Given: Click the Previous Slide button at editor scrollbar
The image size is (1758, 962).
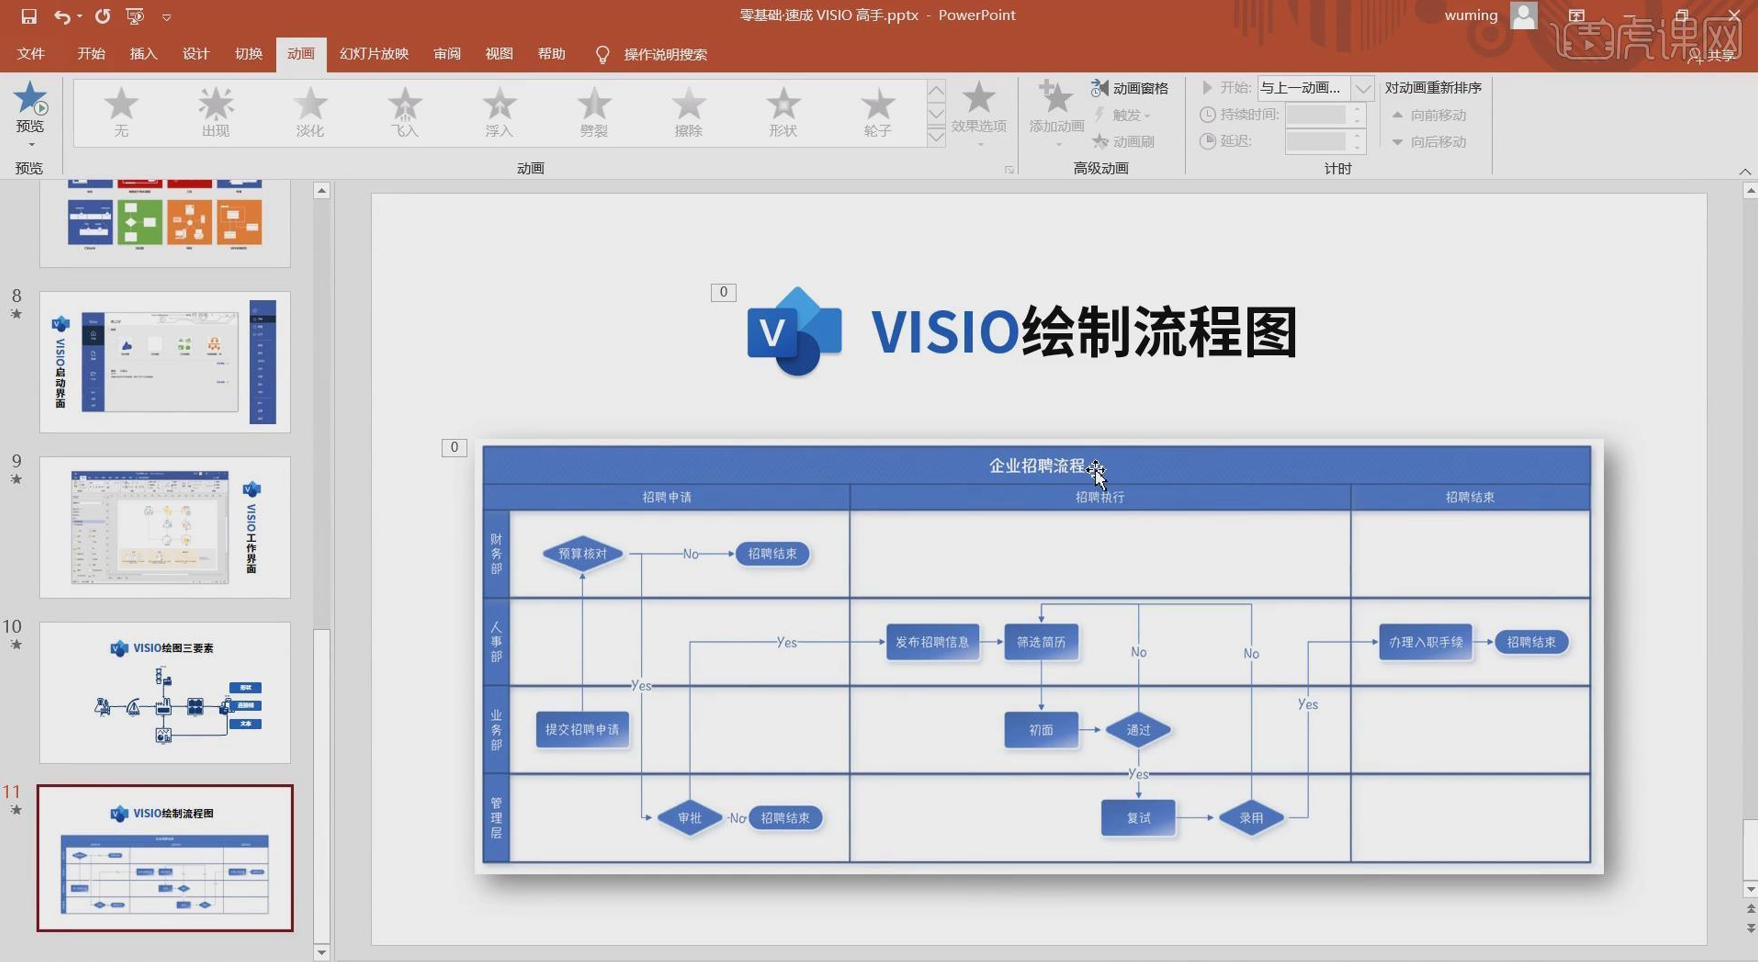Looking at the screenshot, I should coord(1750,909).
